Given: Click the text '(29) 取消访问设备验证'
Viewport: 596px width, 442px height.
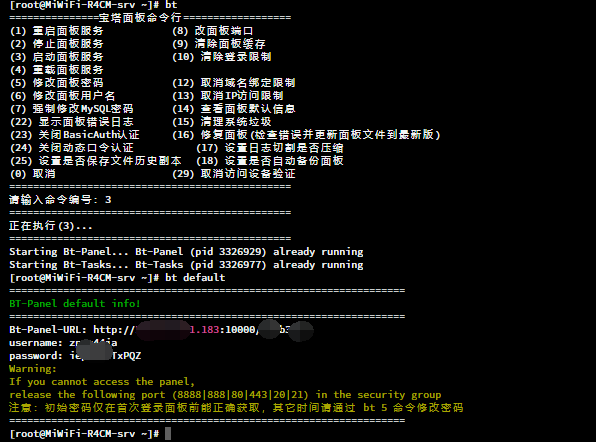Looking at the screenshot, I should click(234, 174).
